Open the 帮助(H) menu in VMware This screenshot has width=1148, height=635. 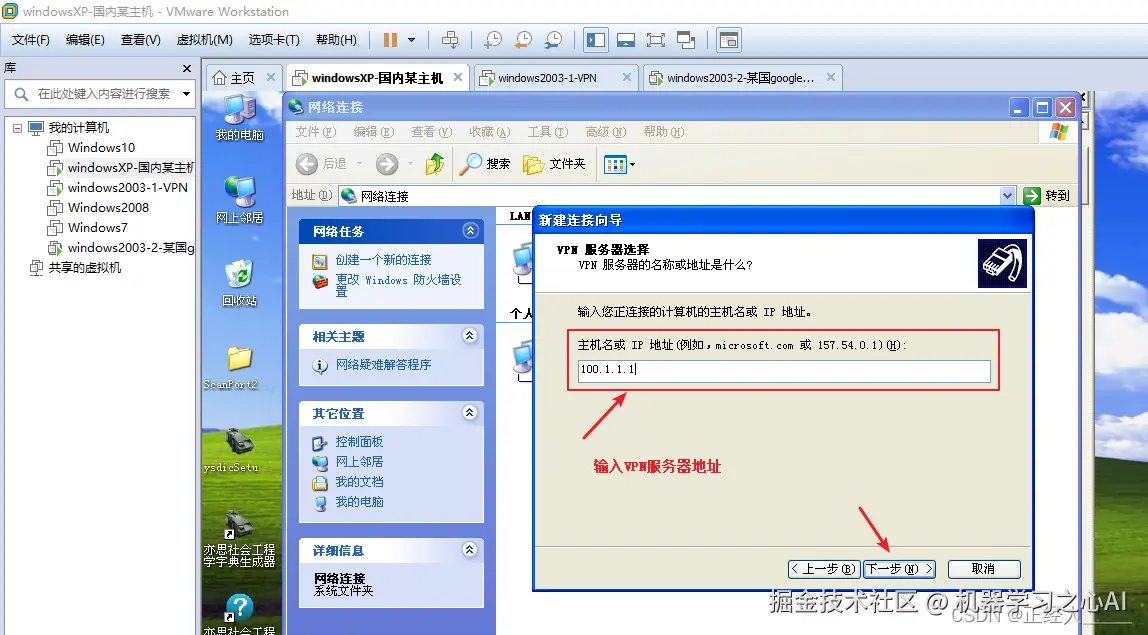[336, 40]
